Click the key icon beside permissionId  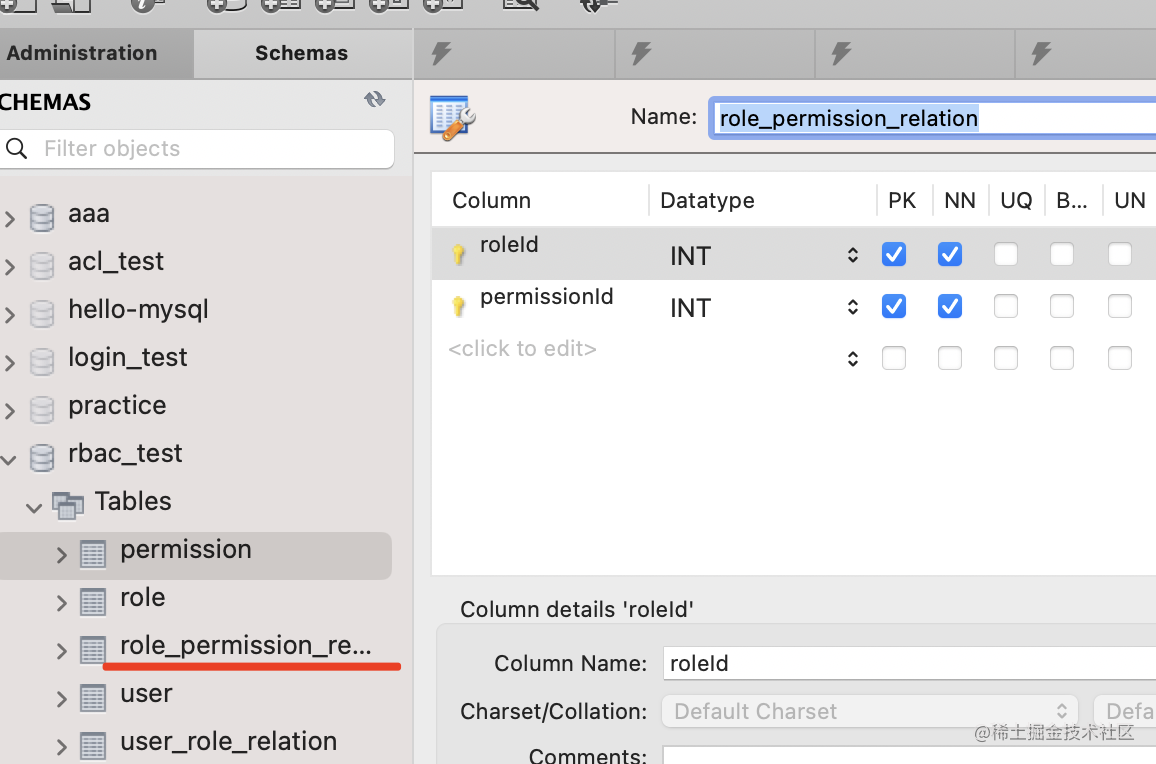point(459,307)
